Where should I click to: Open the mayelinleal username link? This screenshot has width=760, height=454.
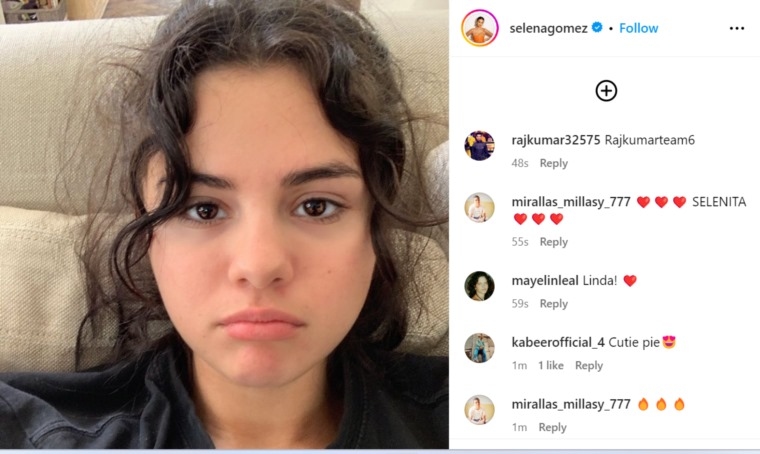tap(545, 281)
